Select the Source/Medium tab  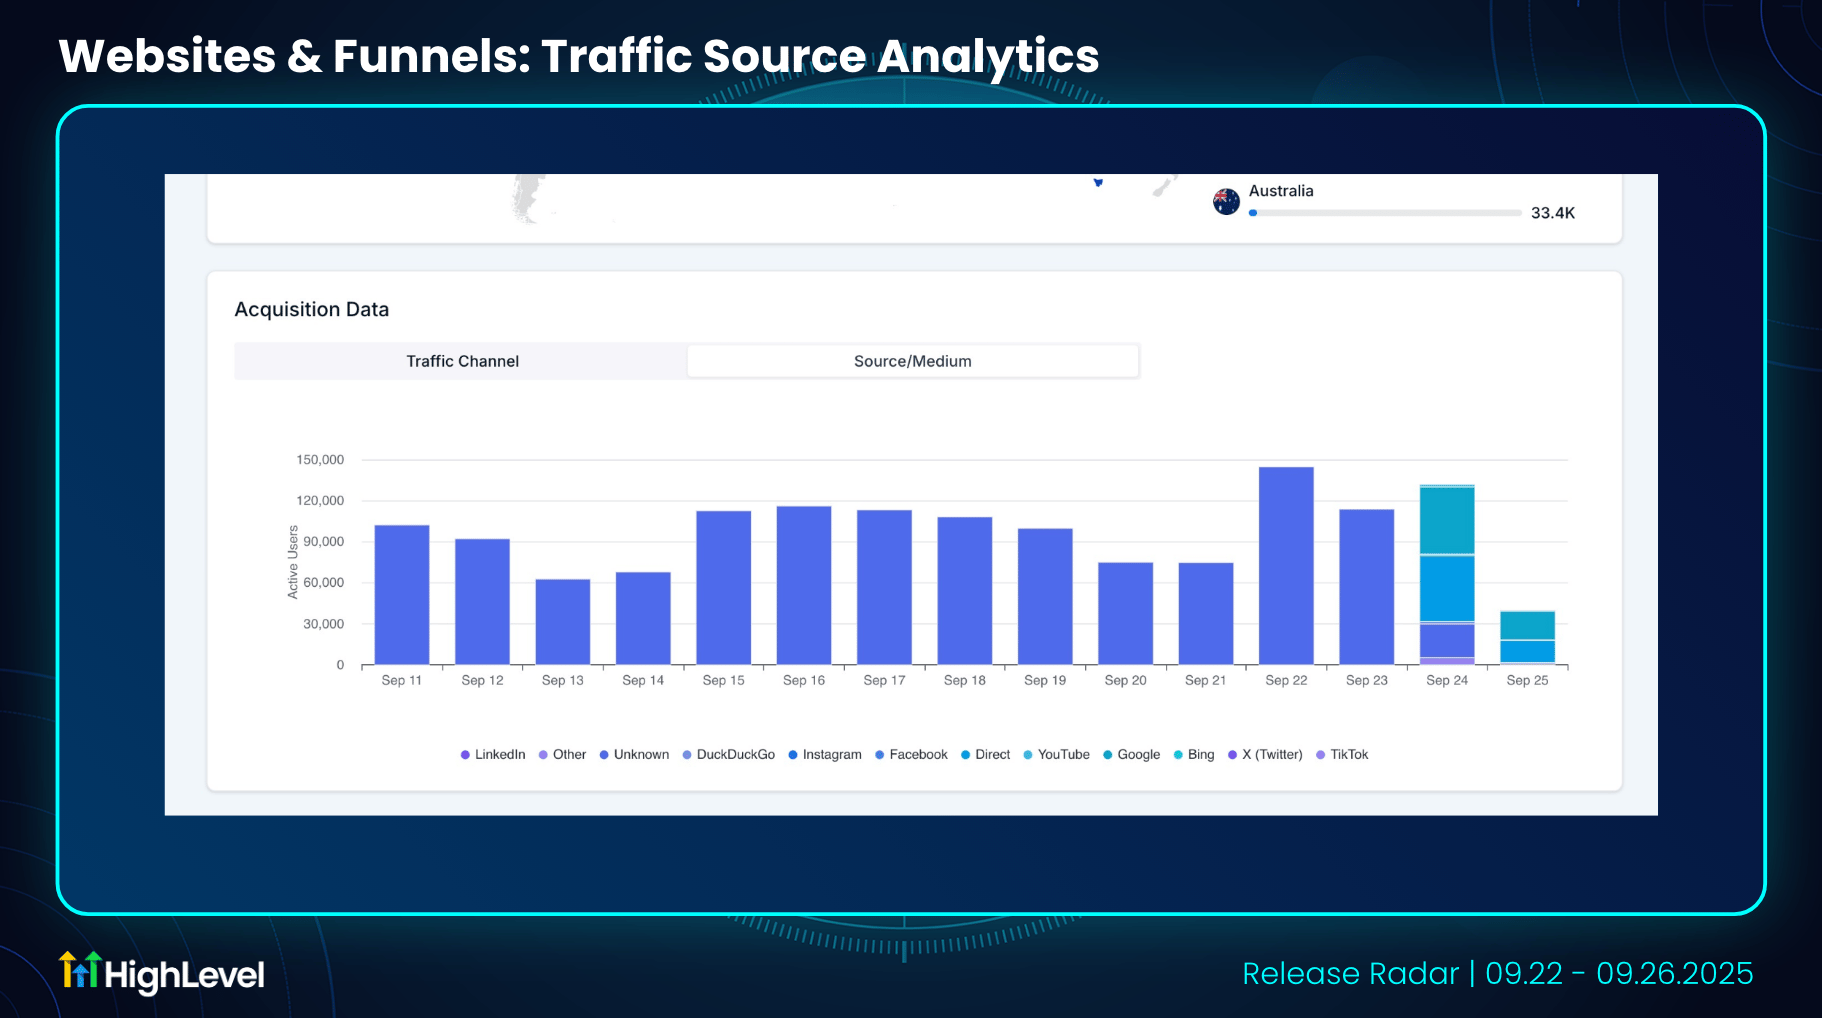(913, 361)
